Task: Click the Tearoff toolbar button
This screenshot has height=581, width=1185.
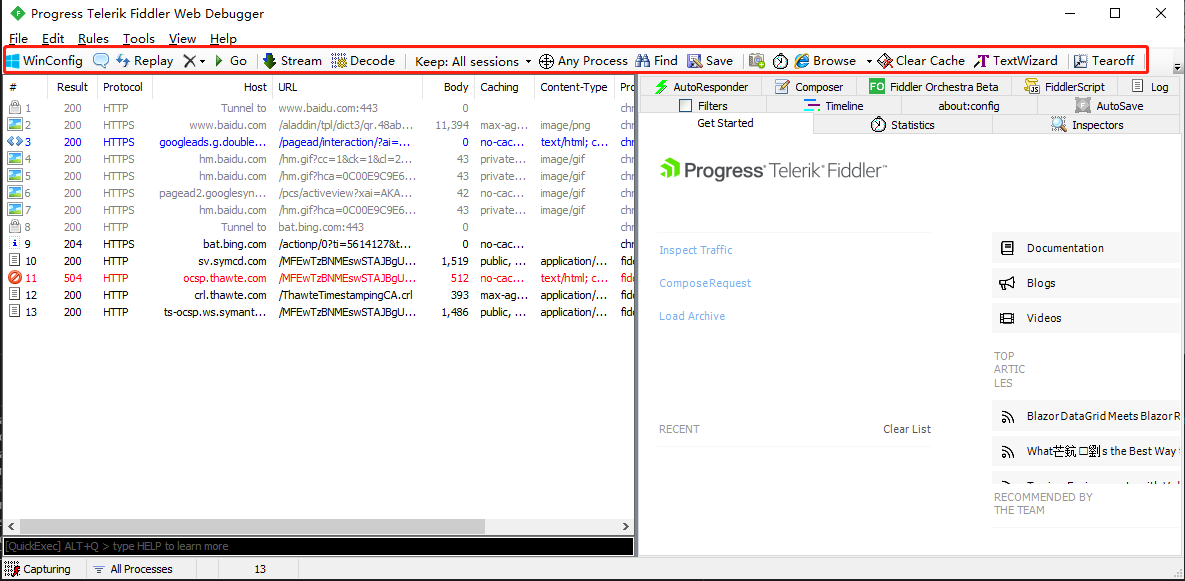Action: click(1104, 60)
